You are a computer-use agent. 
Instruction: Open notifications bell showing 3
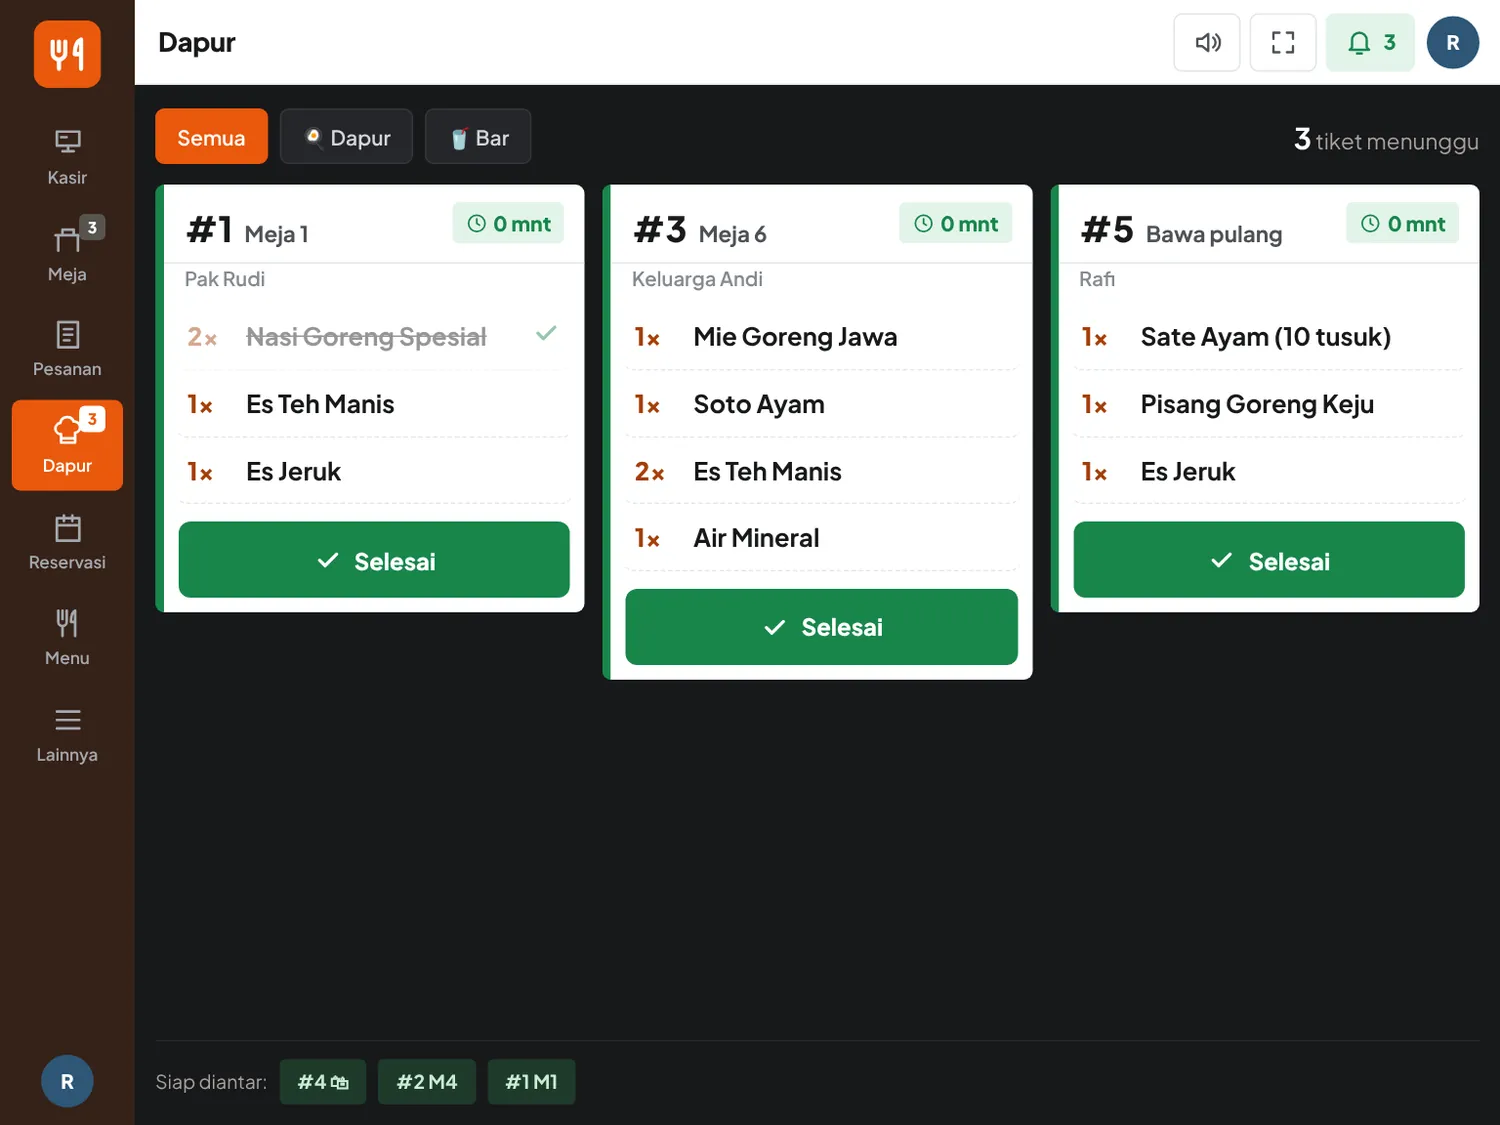click(x=1370, y=42)
